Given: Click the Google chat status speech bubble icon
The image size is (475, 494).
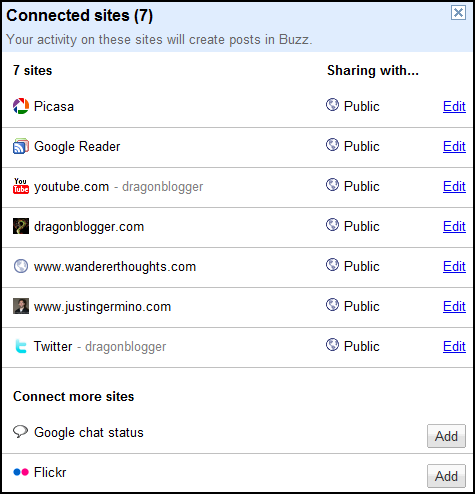Looking at the screenshot, I should pyautogui.click(x=20, y=431).
